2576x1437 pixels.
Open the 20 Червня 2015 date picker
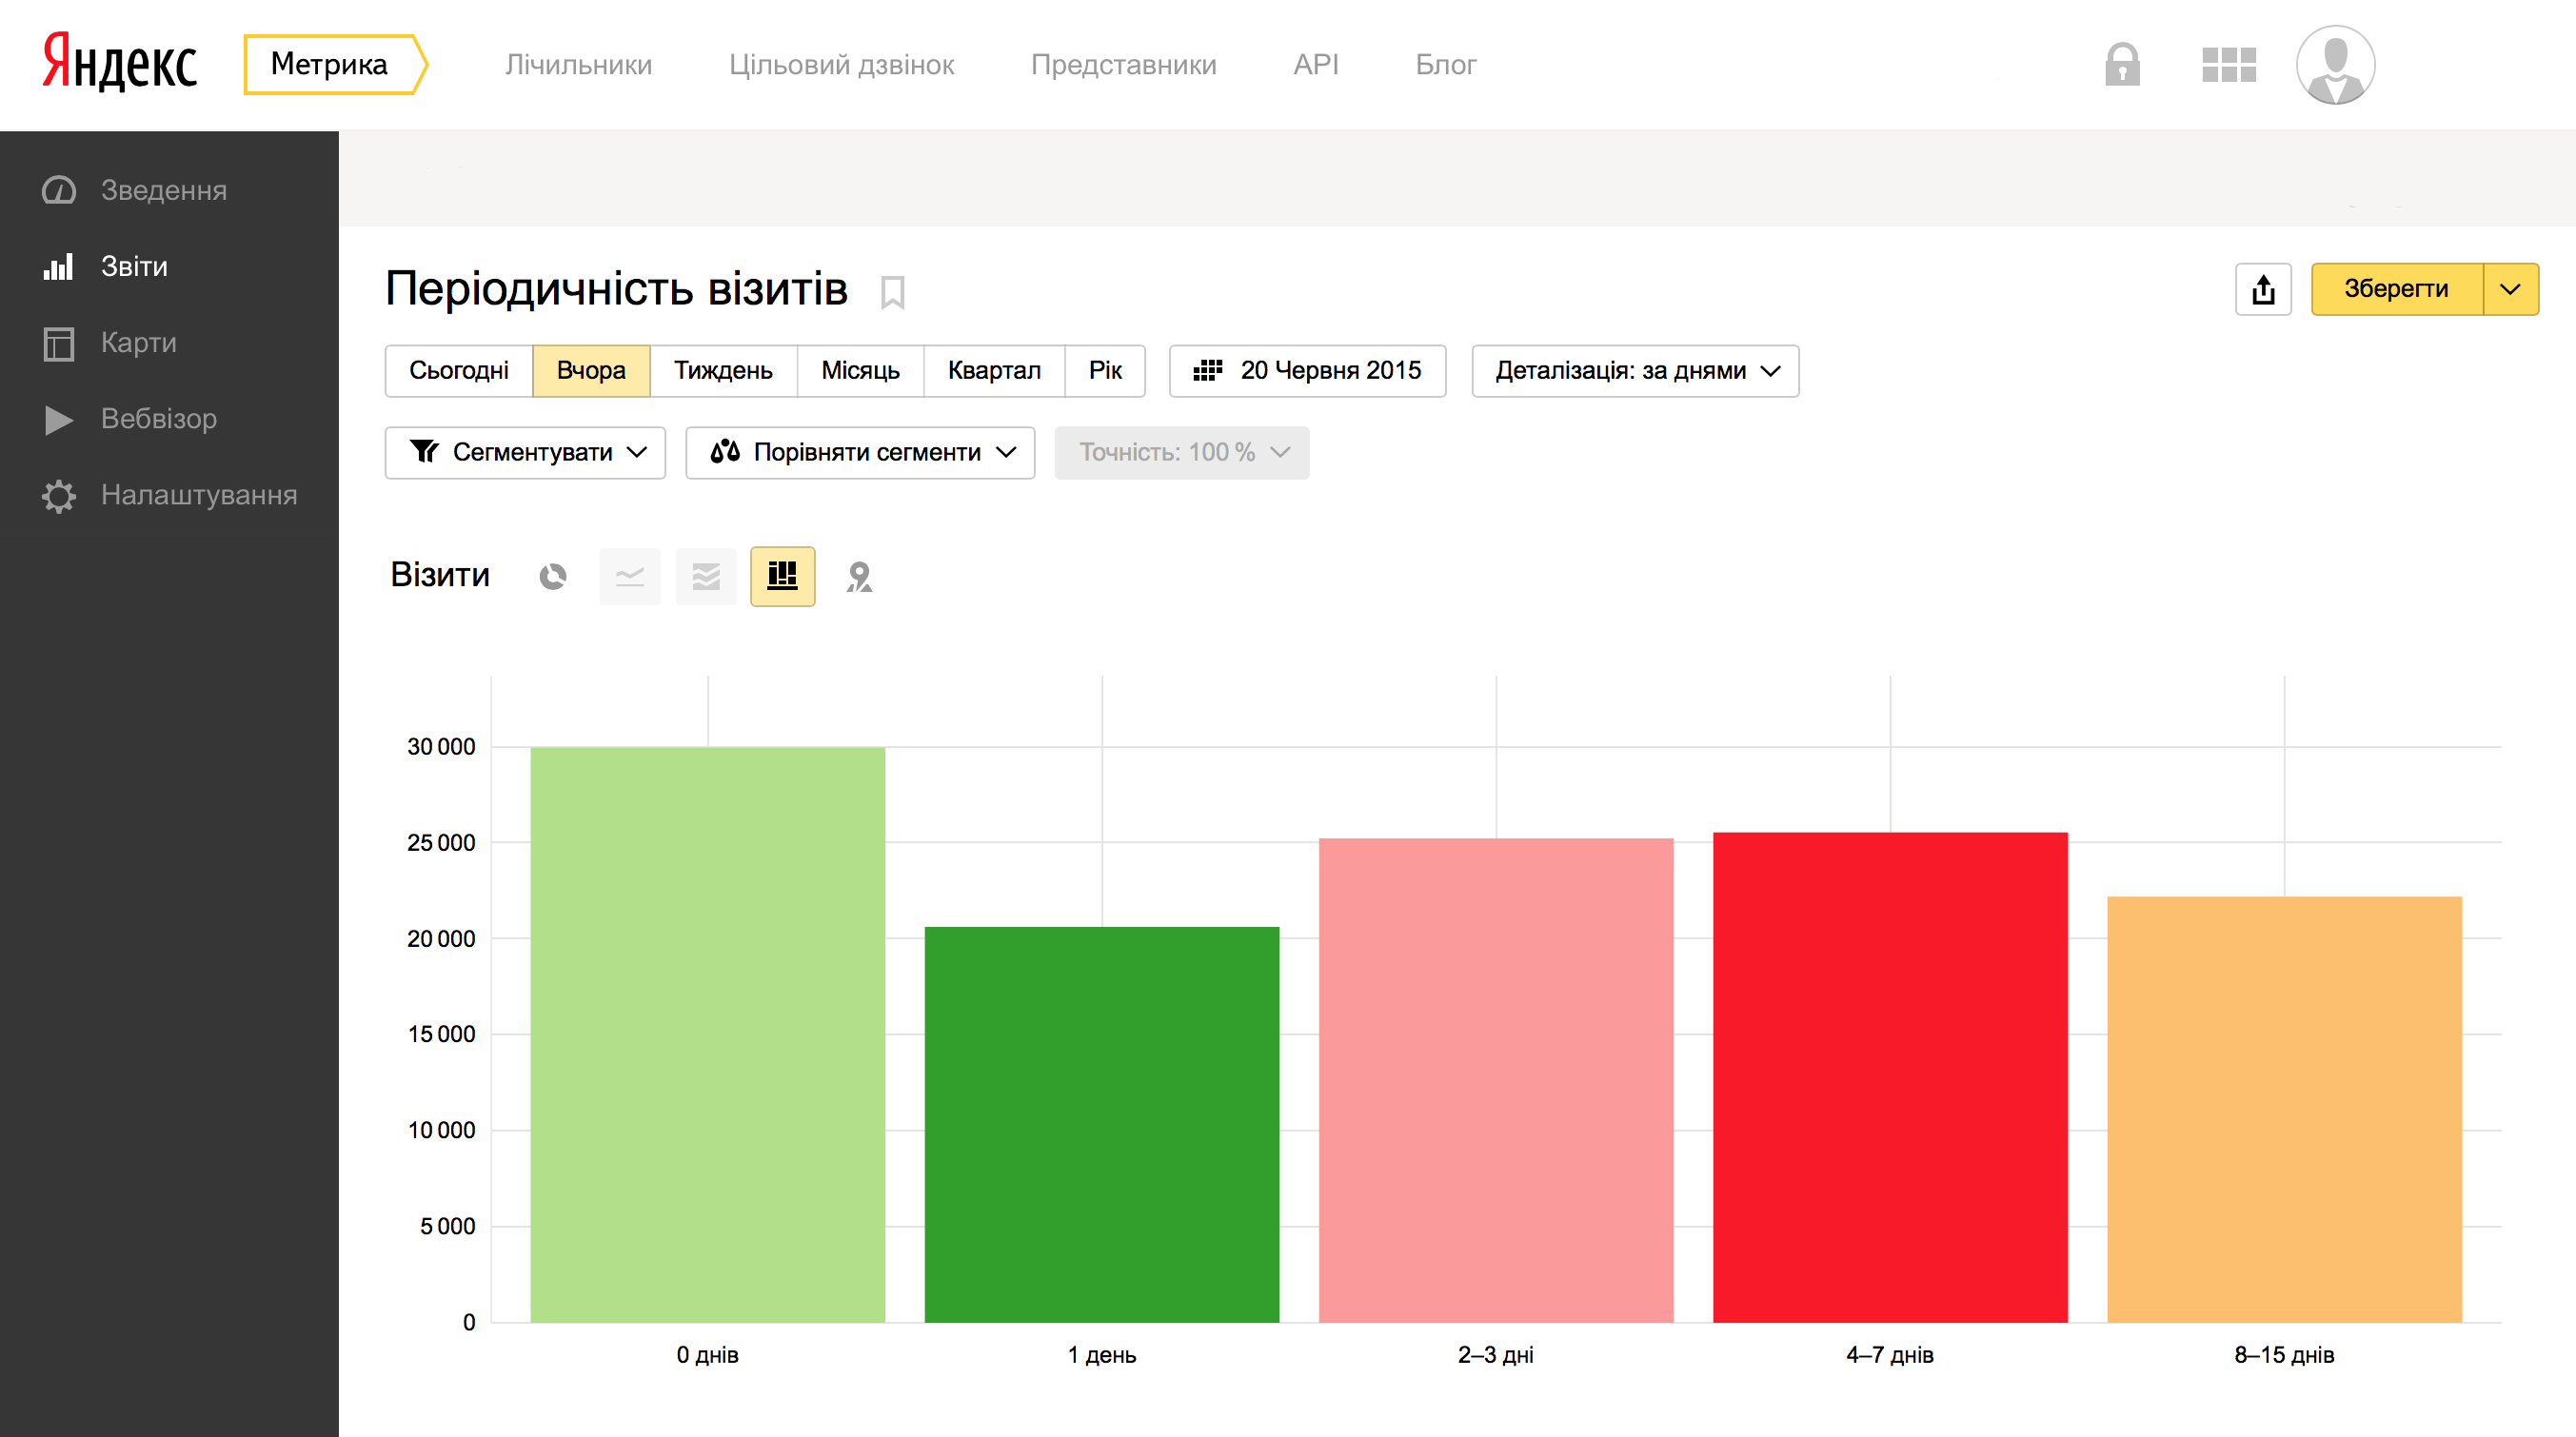pos(1307,371)
